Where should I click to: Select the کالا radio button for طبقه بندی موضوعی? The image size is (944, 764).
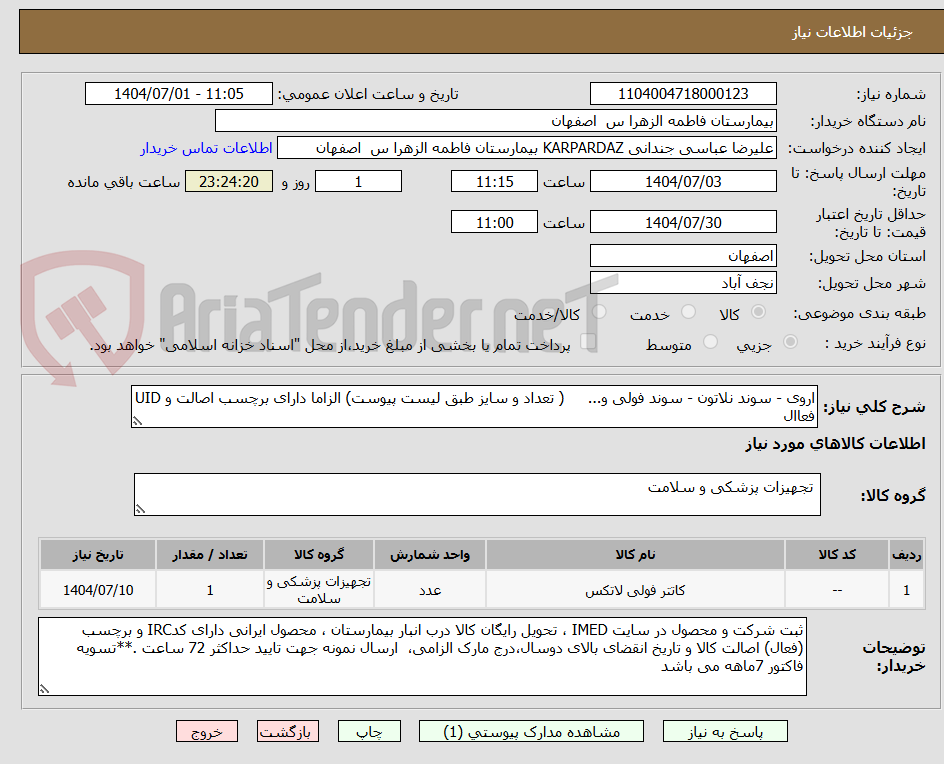pos(759,311)
